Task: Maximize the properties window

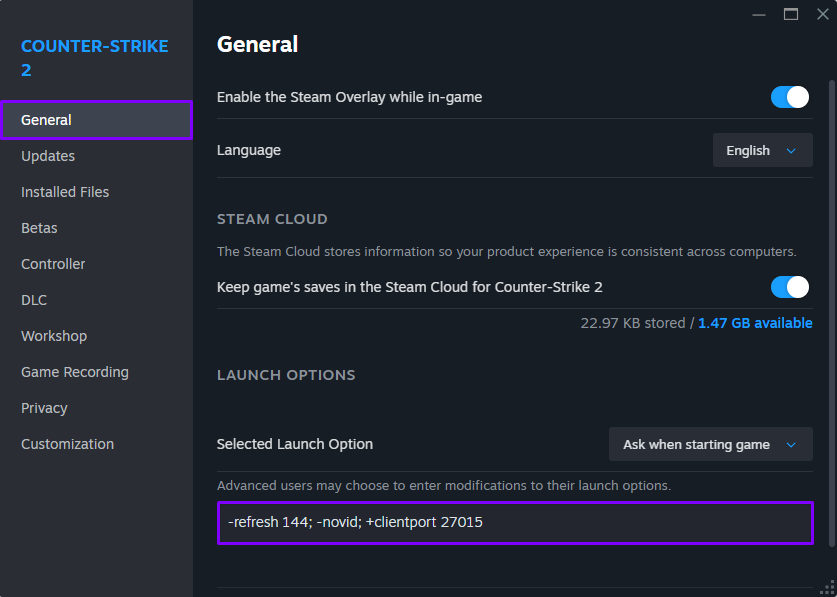Action: [x=791, y=14]
